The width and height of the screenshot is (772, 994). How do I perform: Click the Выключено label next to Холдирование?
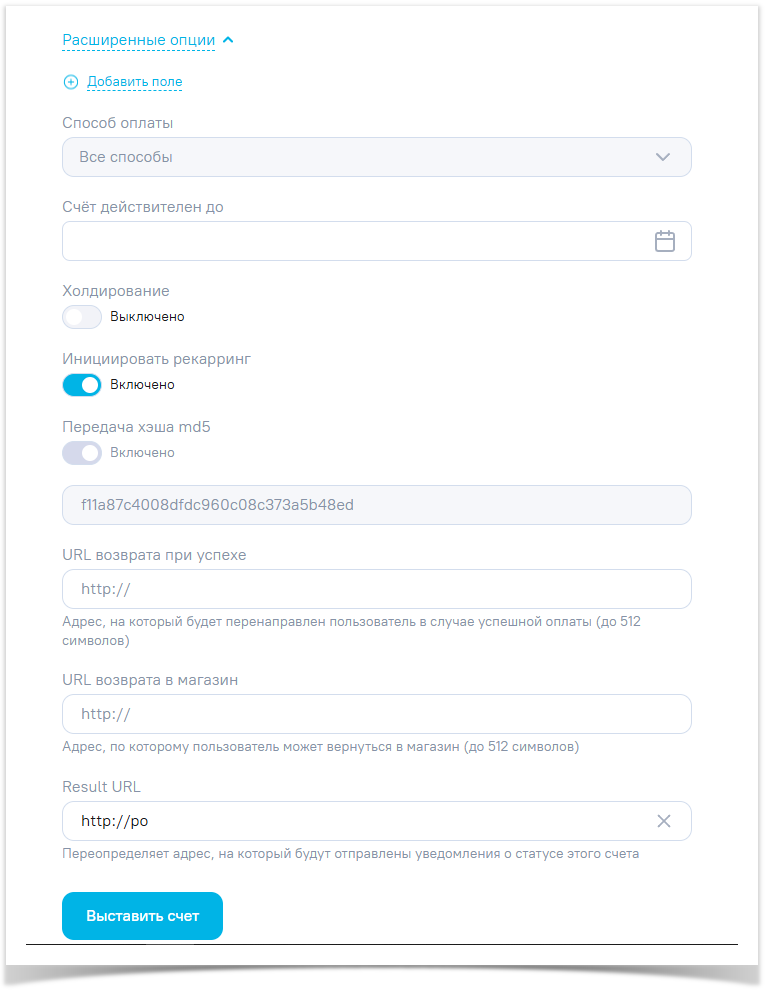tap(147, 317)
